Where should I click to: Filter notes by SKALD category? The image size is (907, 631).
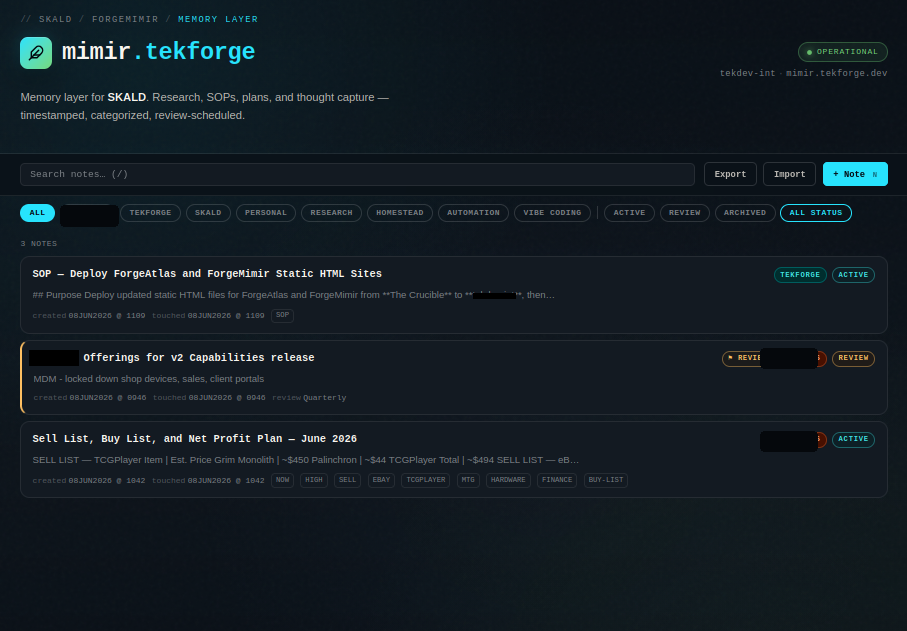(208, 213)
